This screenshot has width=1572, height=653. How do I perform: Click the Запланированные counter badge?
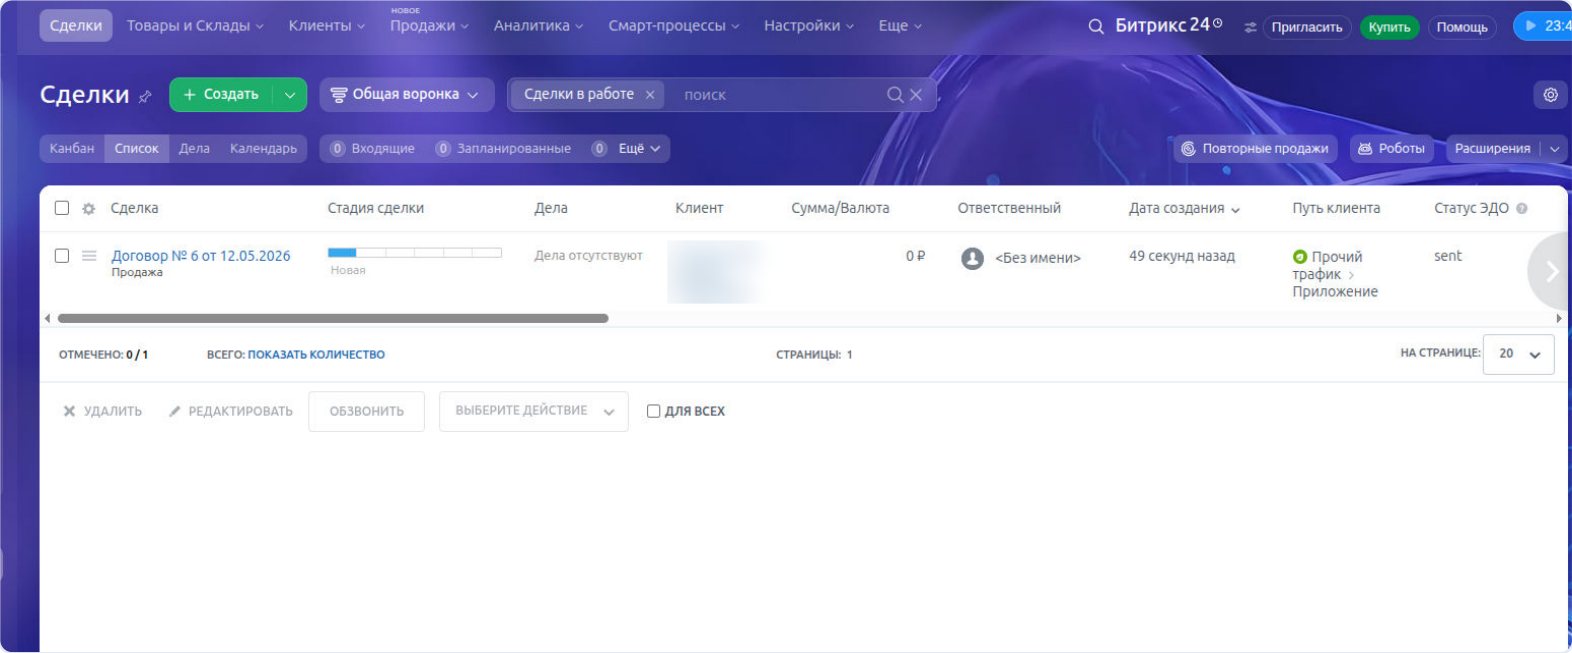[x=443, y=148]
